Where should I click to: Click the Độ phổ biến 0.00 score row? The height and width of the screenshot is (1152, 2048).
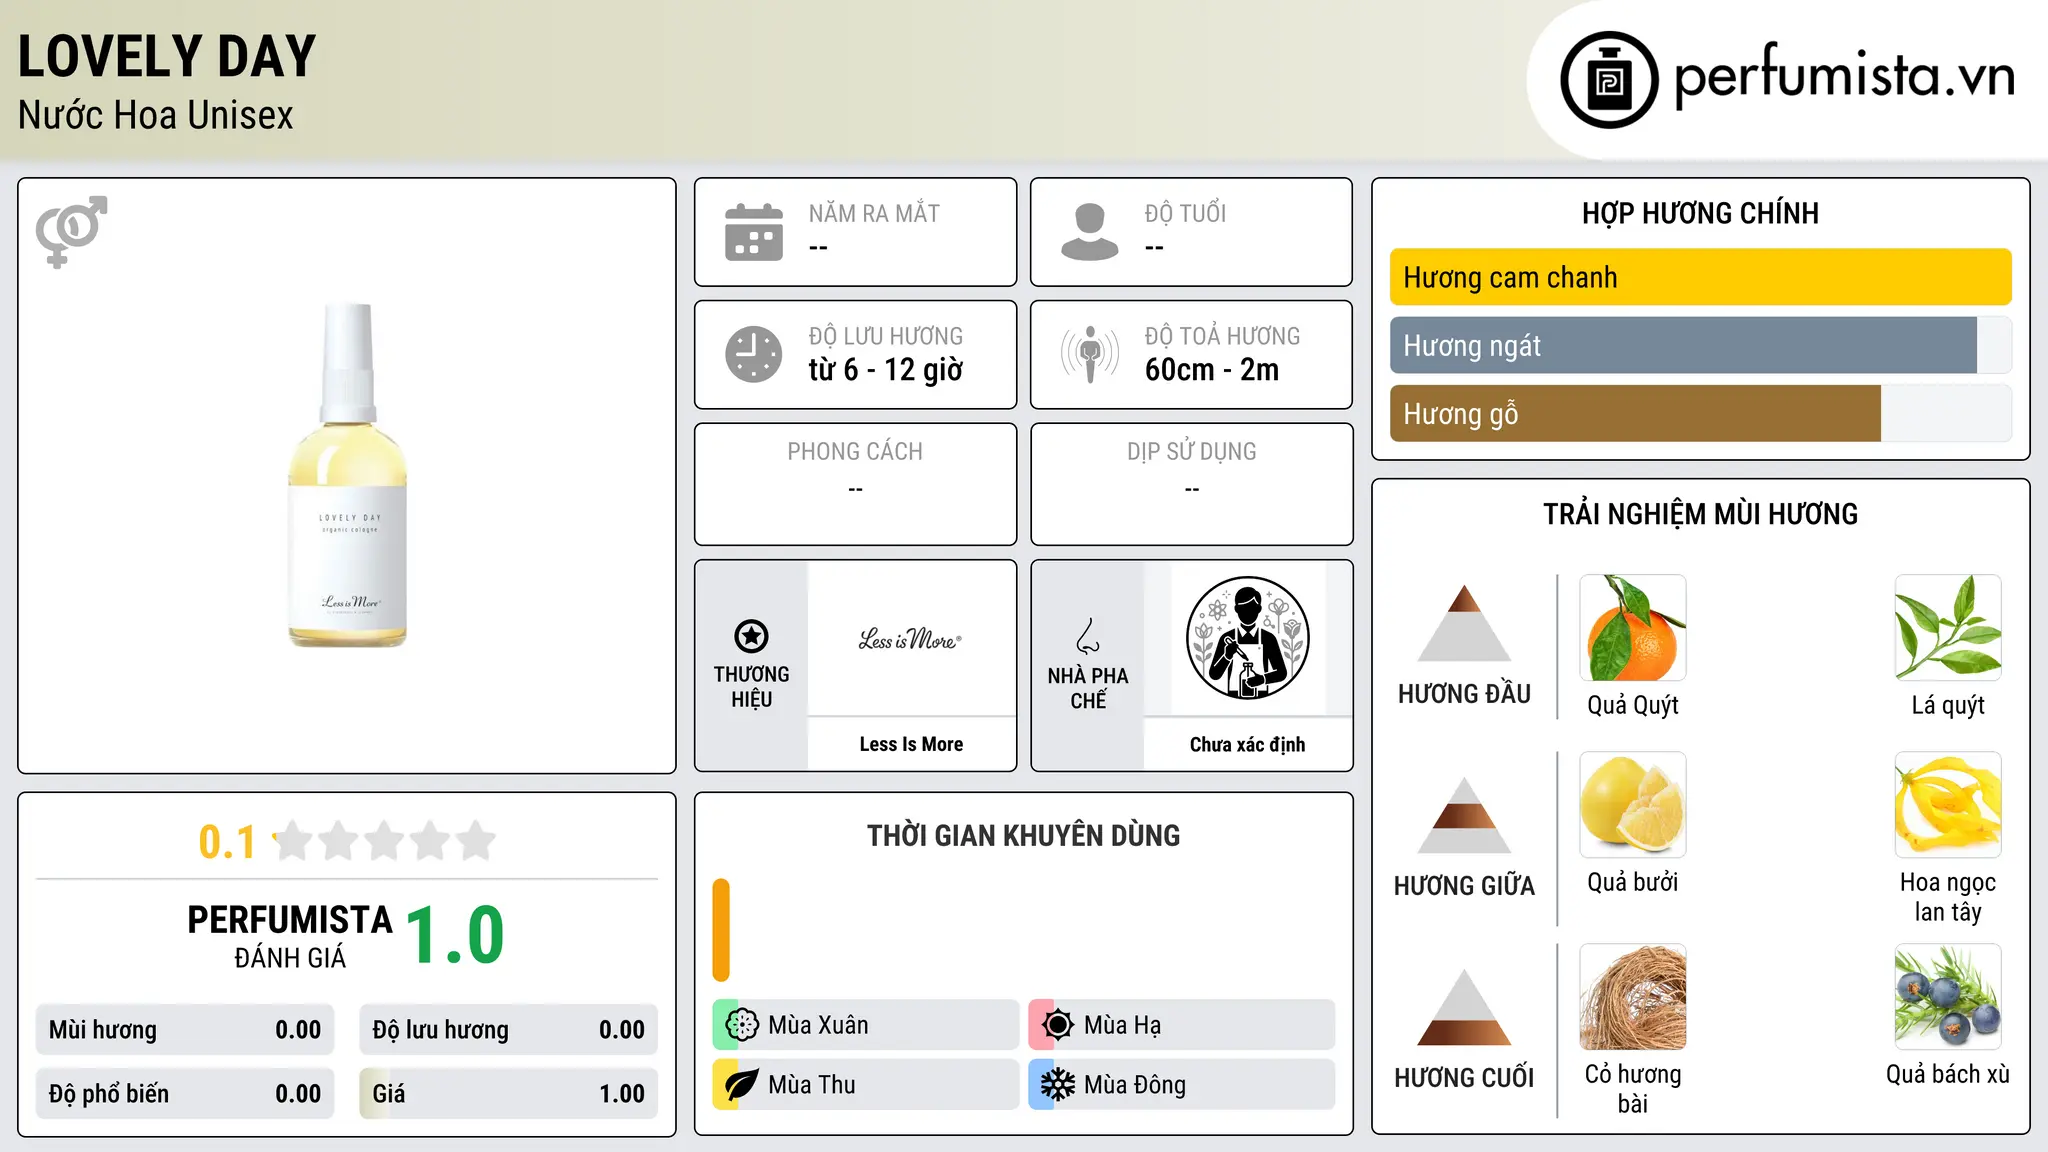[185, 1094]
